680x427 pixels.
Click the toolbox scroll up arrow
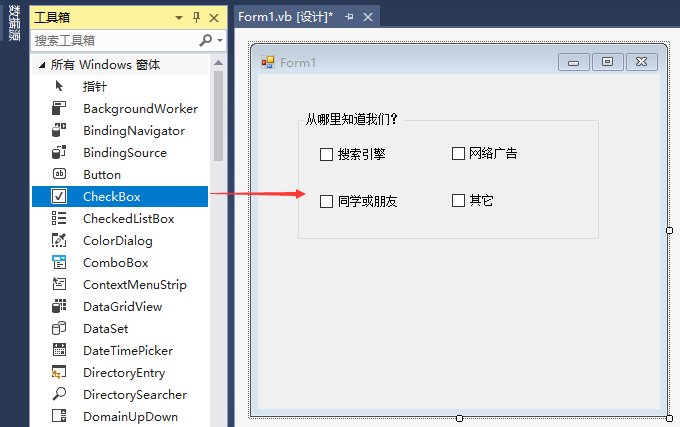pyautogui.click(x=219, y=63)
